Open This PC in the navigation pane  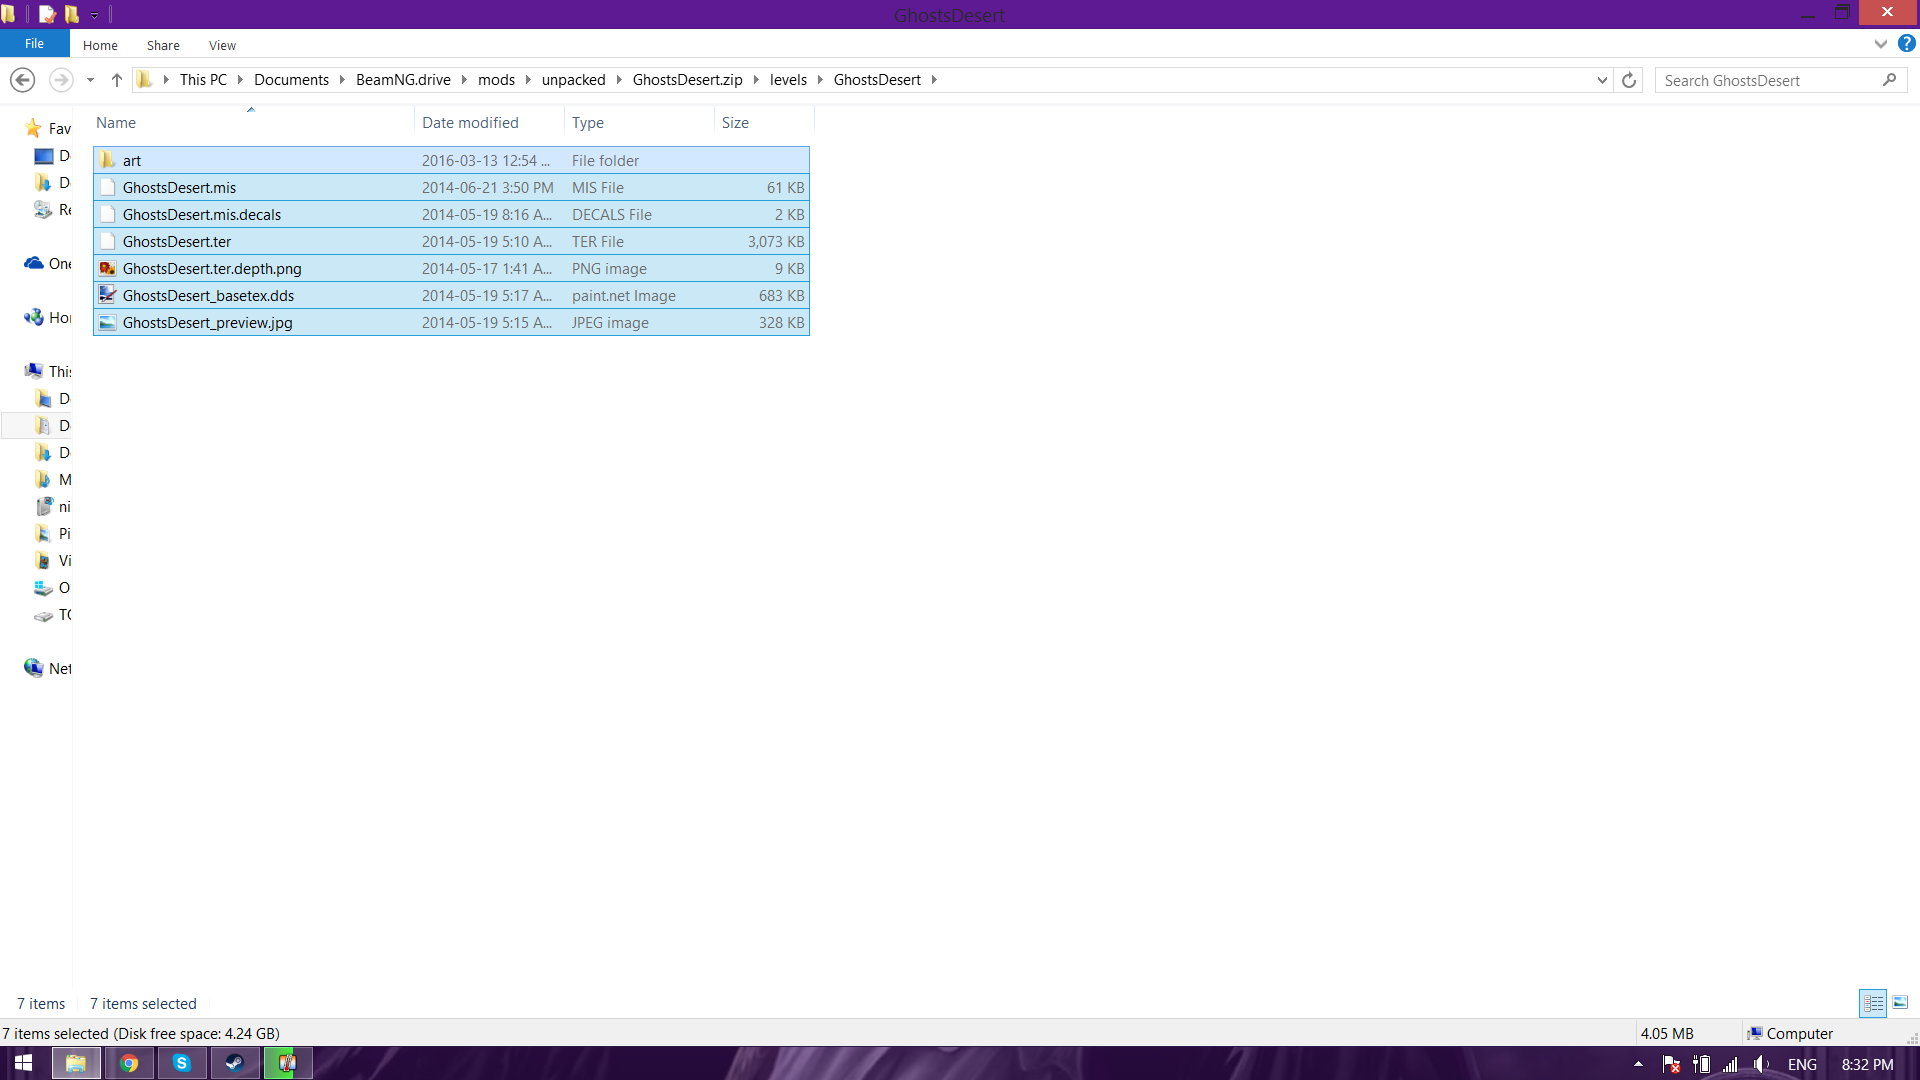pos(47,371)
